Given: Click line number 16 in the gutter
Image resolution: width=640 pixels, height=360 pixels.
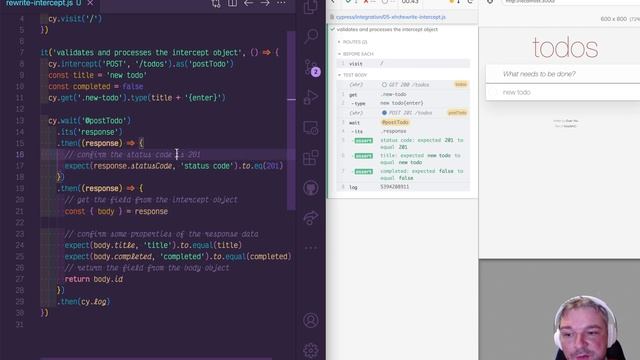Looking at the screenshot, I should (x=20, y=154).
